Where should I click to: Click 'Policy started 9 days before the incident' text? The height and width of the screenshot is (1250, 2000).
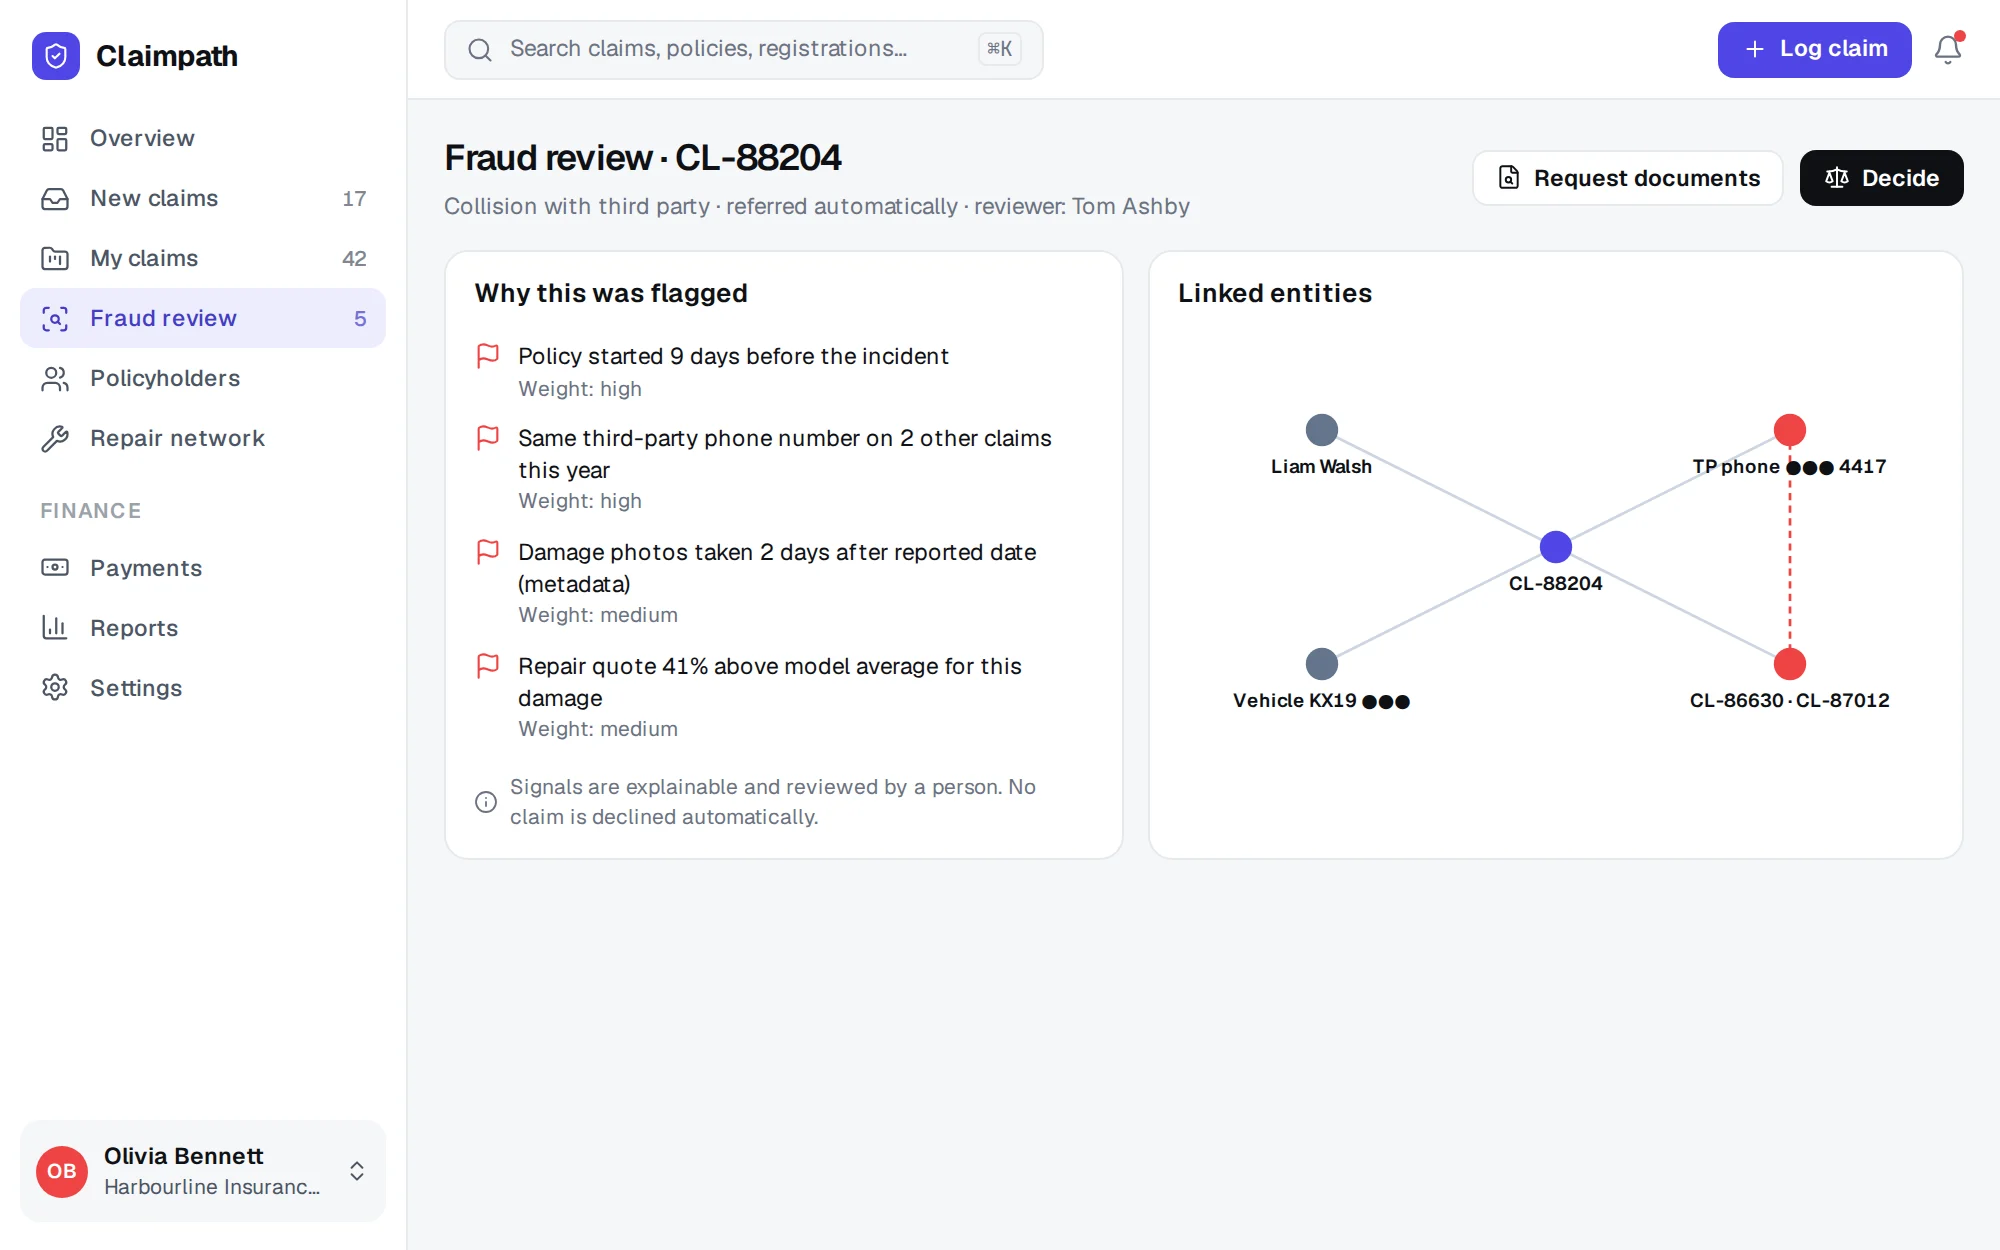point(733,356)
